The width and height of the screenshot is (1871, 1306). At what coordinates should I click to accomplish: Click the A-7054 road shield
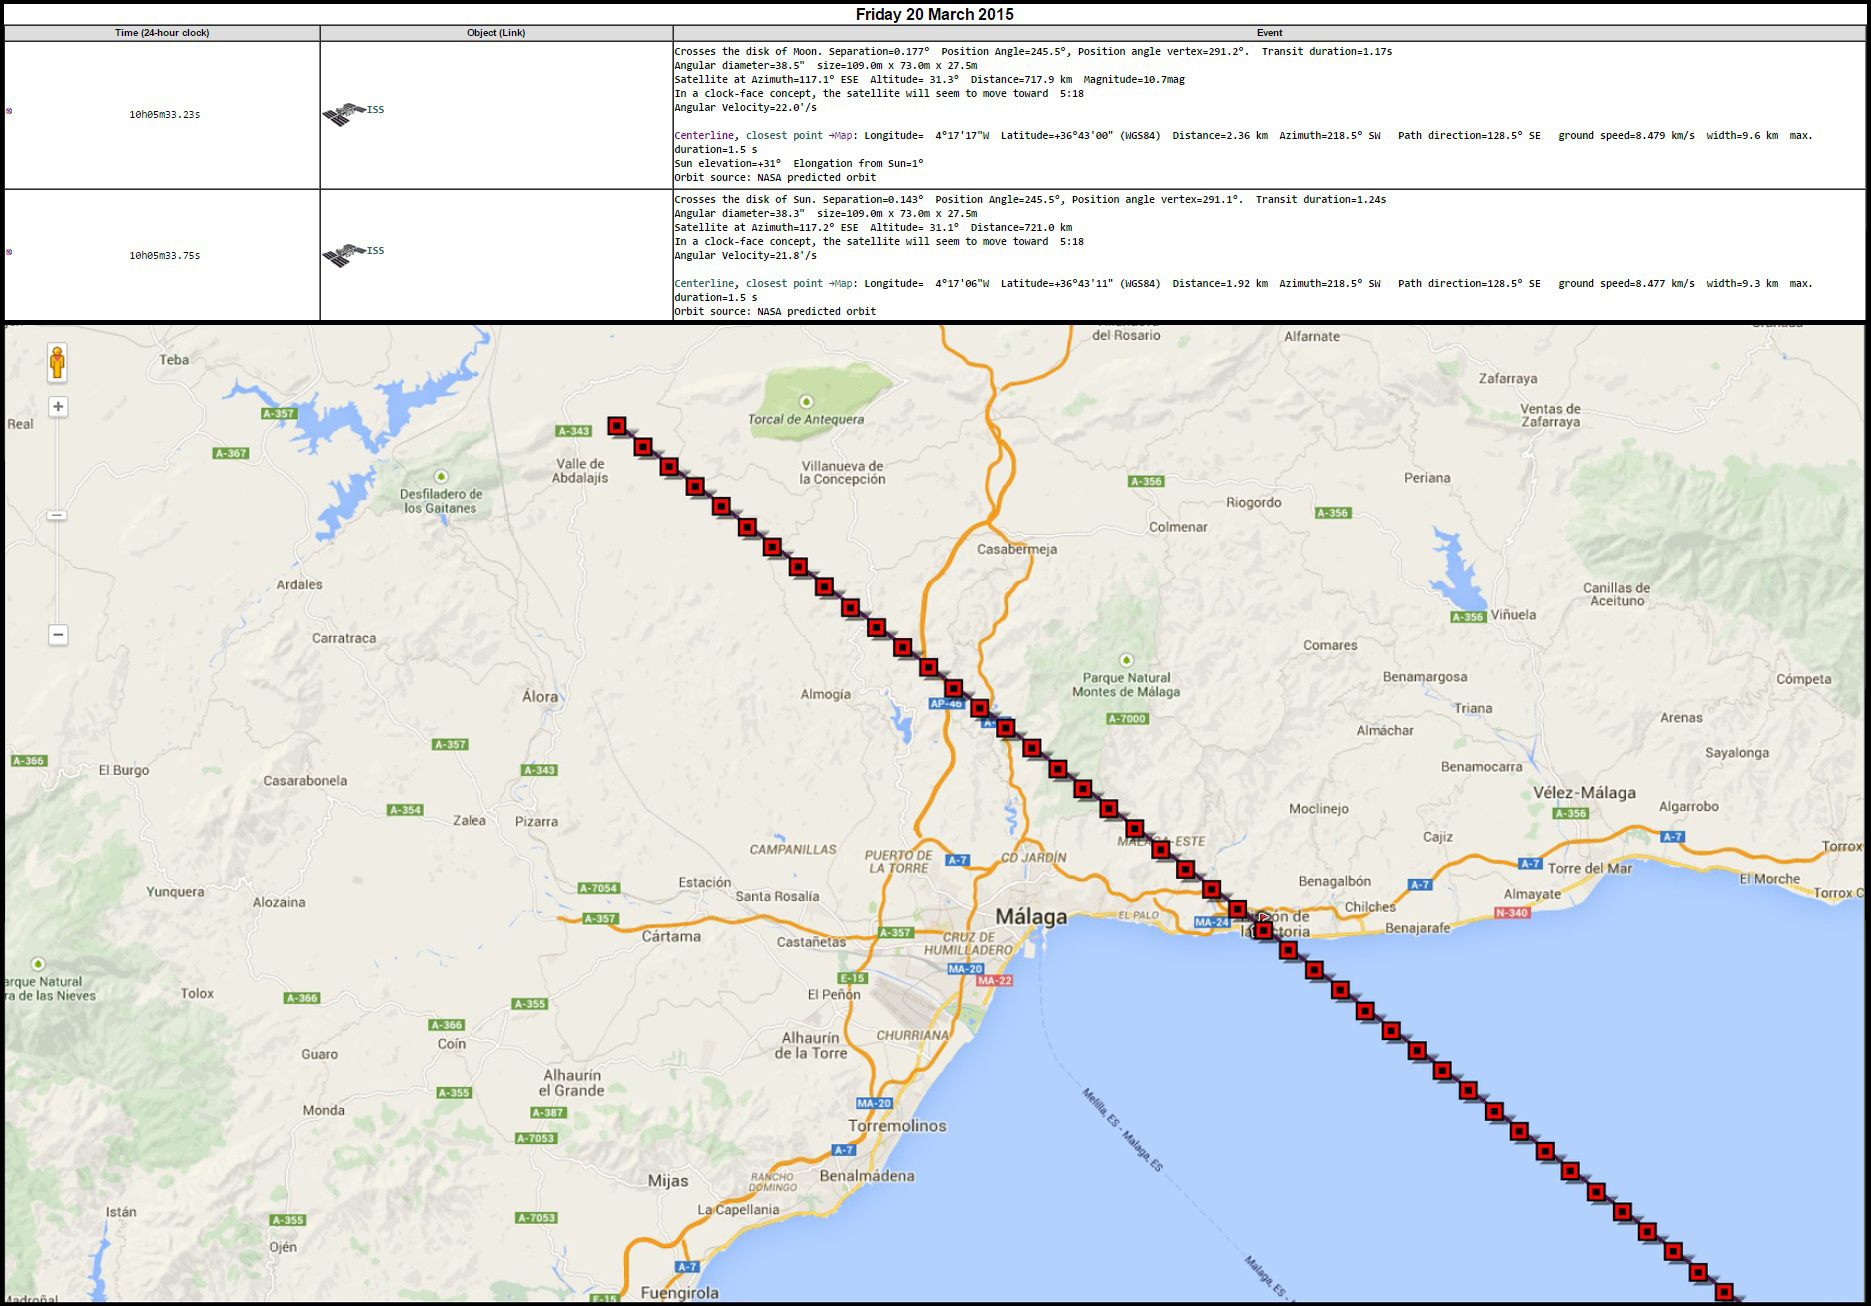(x=599, y=888)
